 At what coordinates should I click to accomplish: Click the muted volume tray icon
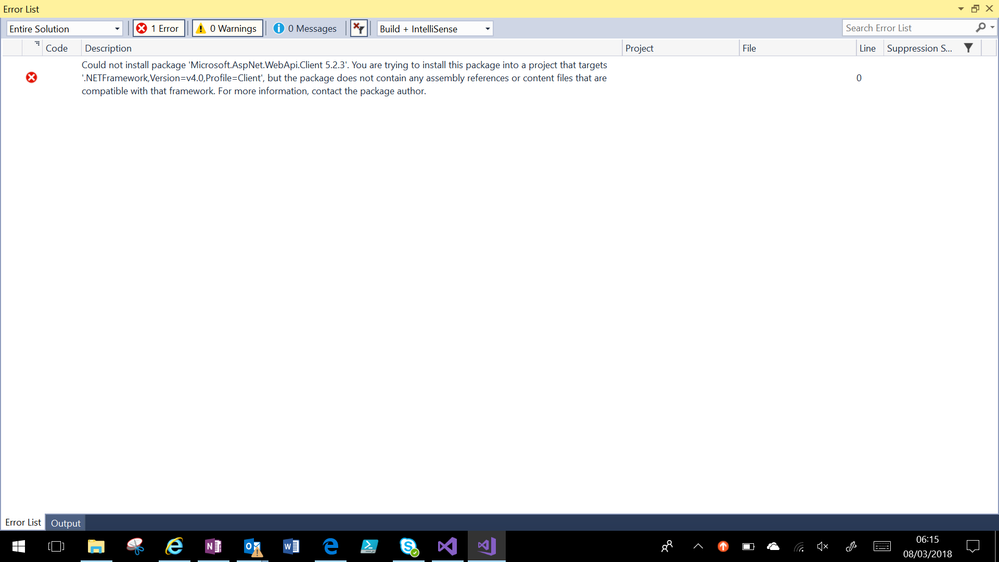[823, 547]
